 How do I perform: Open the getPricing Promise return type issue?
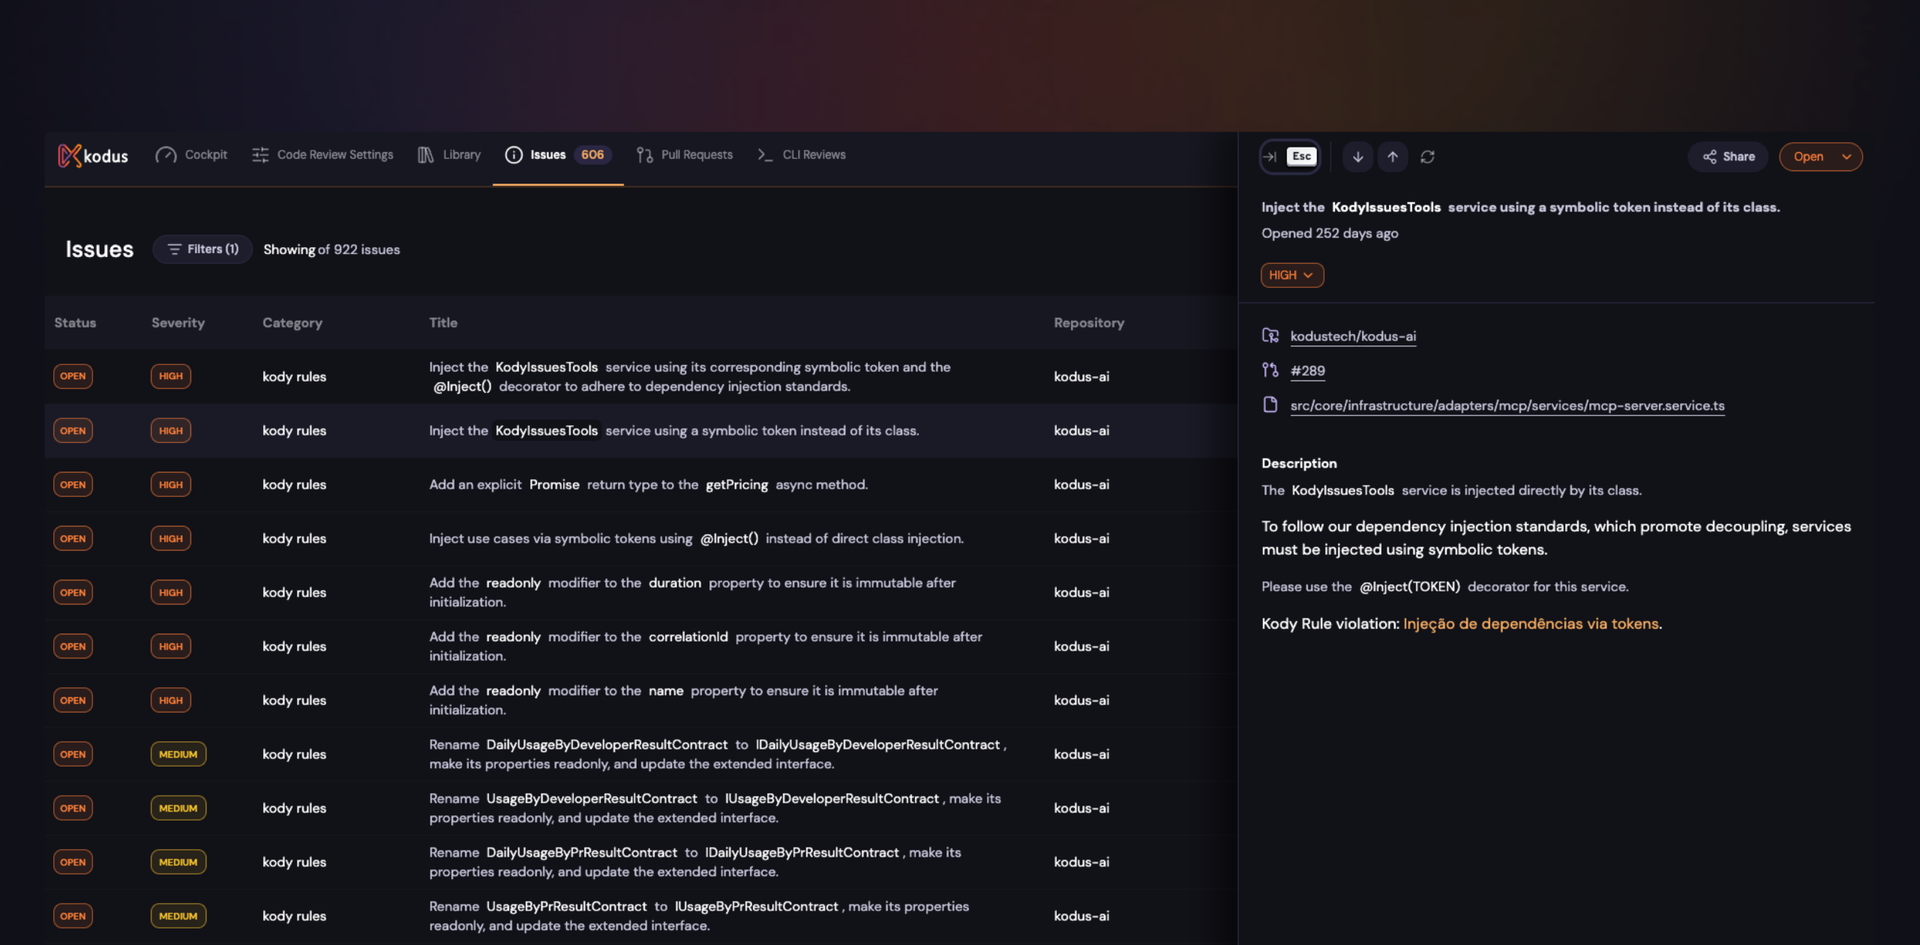click(648, 485)
